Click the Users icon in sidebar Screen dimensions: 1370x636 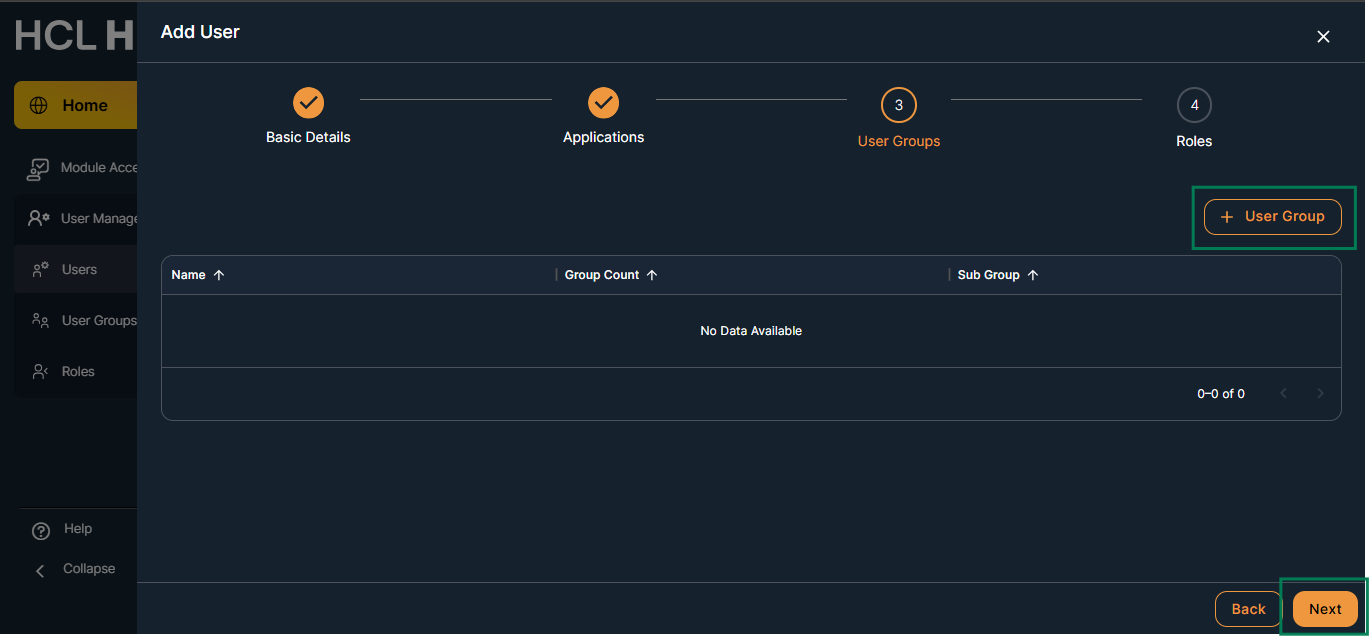tap(40, 270)
